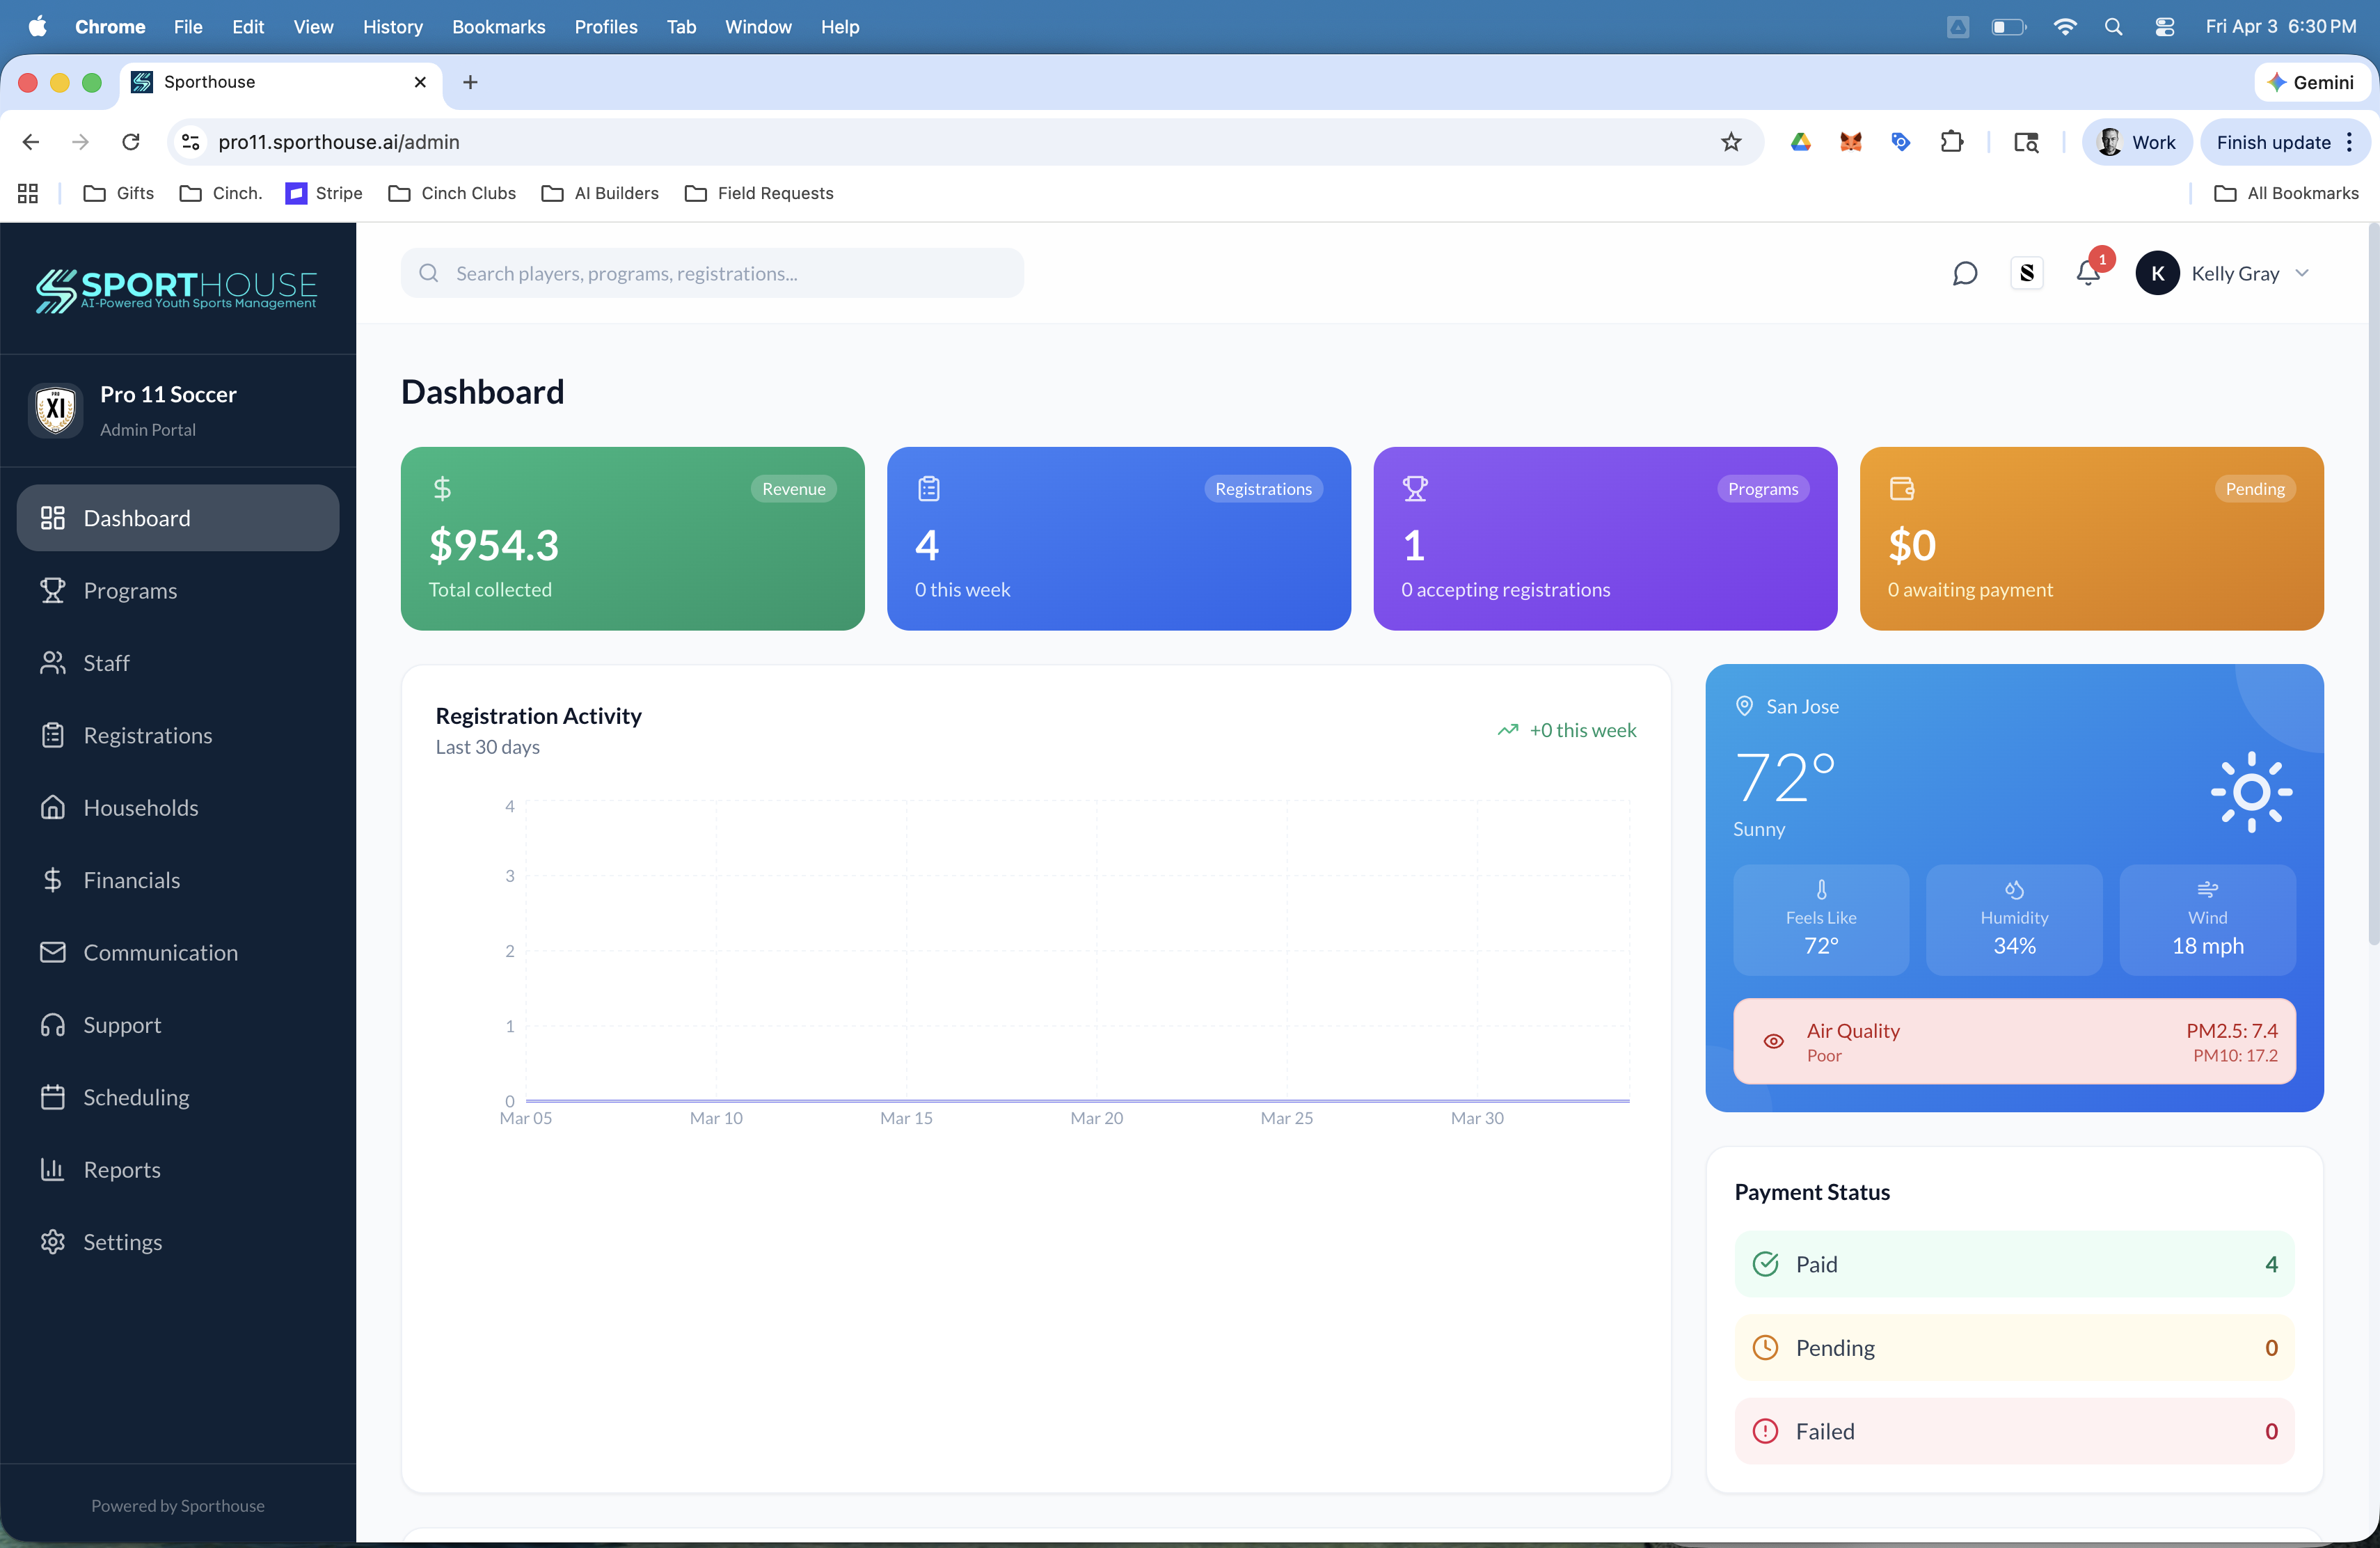Screen dimensions: 2380x1548
Task: Click the Air Quality eye icon
Action: [x=1774, y=1041]
